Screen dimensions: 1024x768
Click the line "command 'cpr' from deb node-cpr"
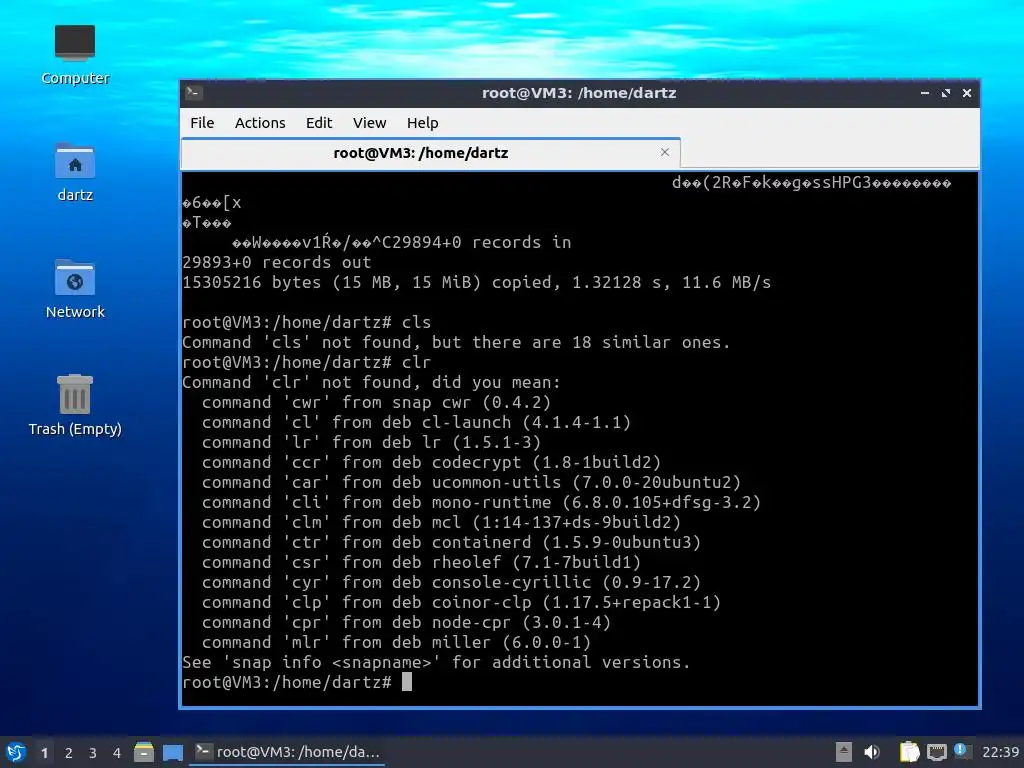pyautogui.click(x=406, y=622)
